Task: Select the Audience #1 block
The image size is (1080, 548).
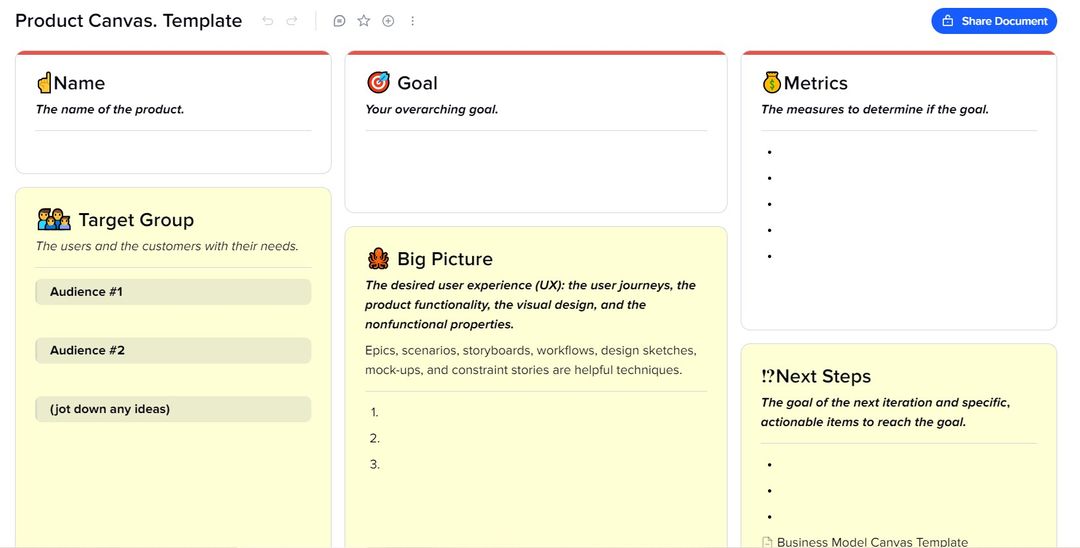Action: pyautogui.click(x=173, y=292)
